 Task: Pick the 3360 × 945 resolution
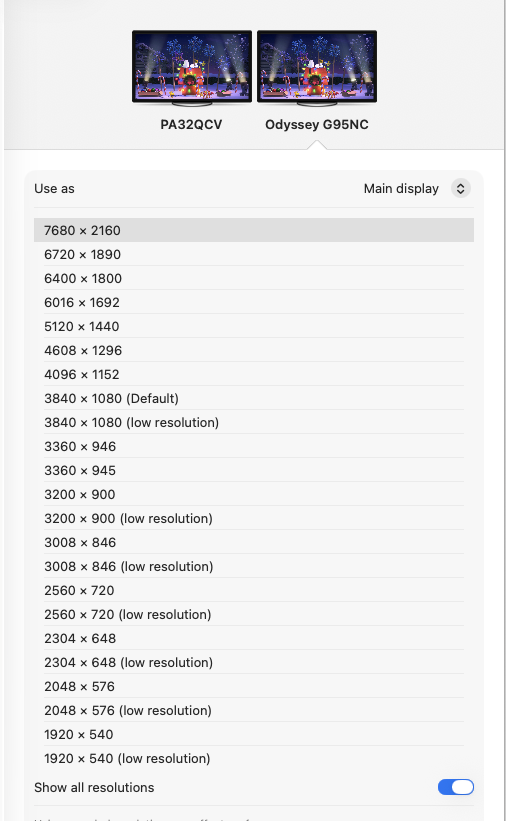(x=254, y=471)
